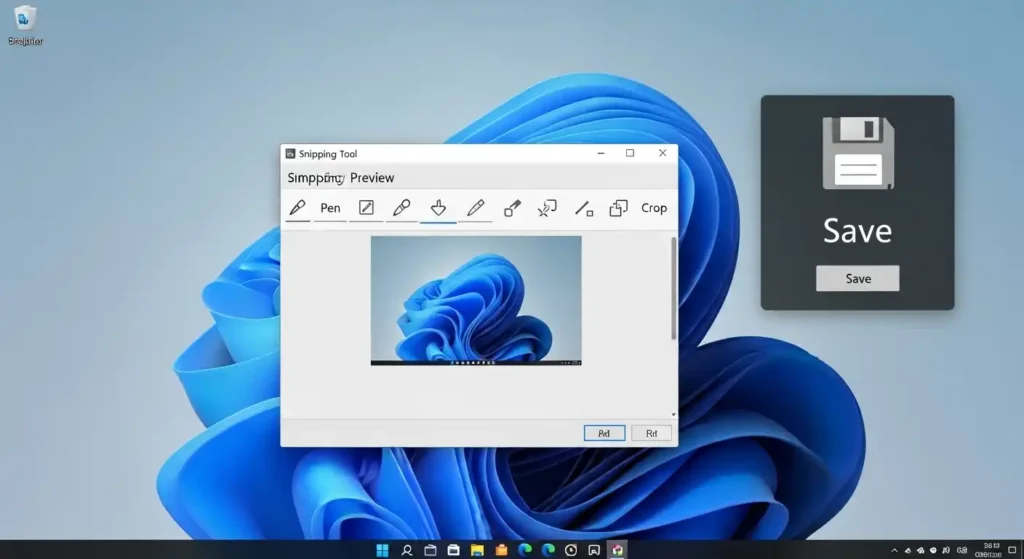Click the scissors-and-frame snip icon
The width and height of the screenshot is (1024, 559).
click(547, 208)
